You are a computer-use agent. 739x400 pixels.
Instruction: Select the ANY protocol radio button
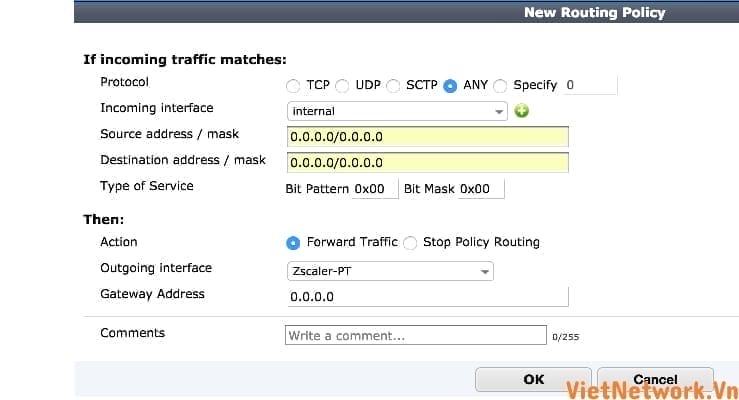[450, 86]
